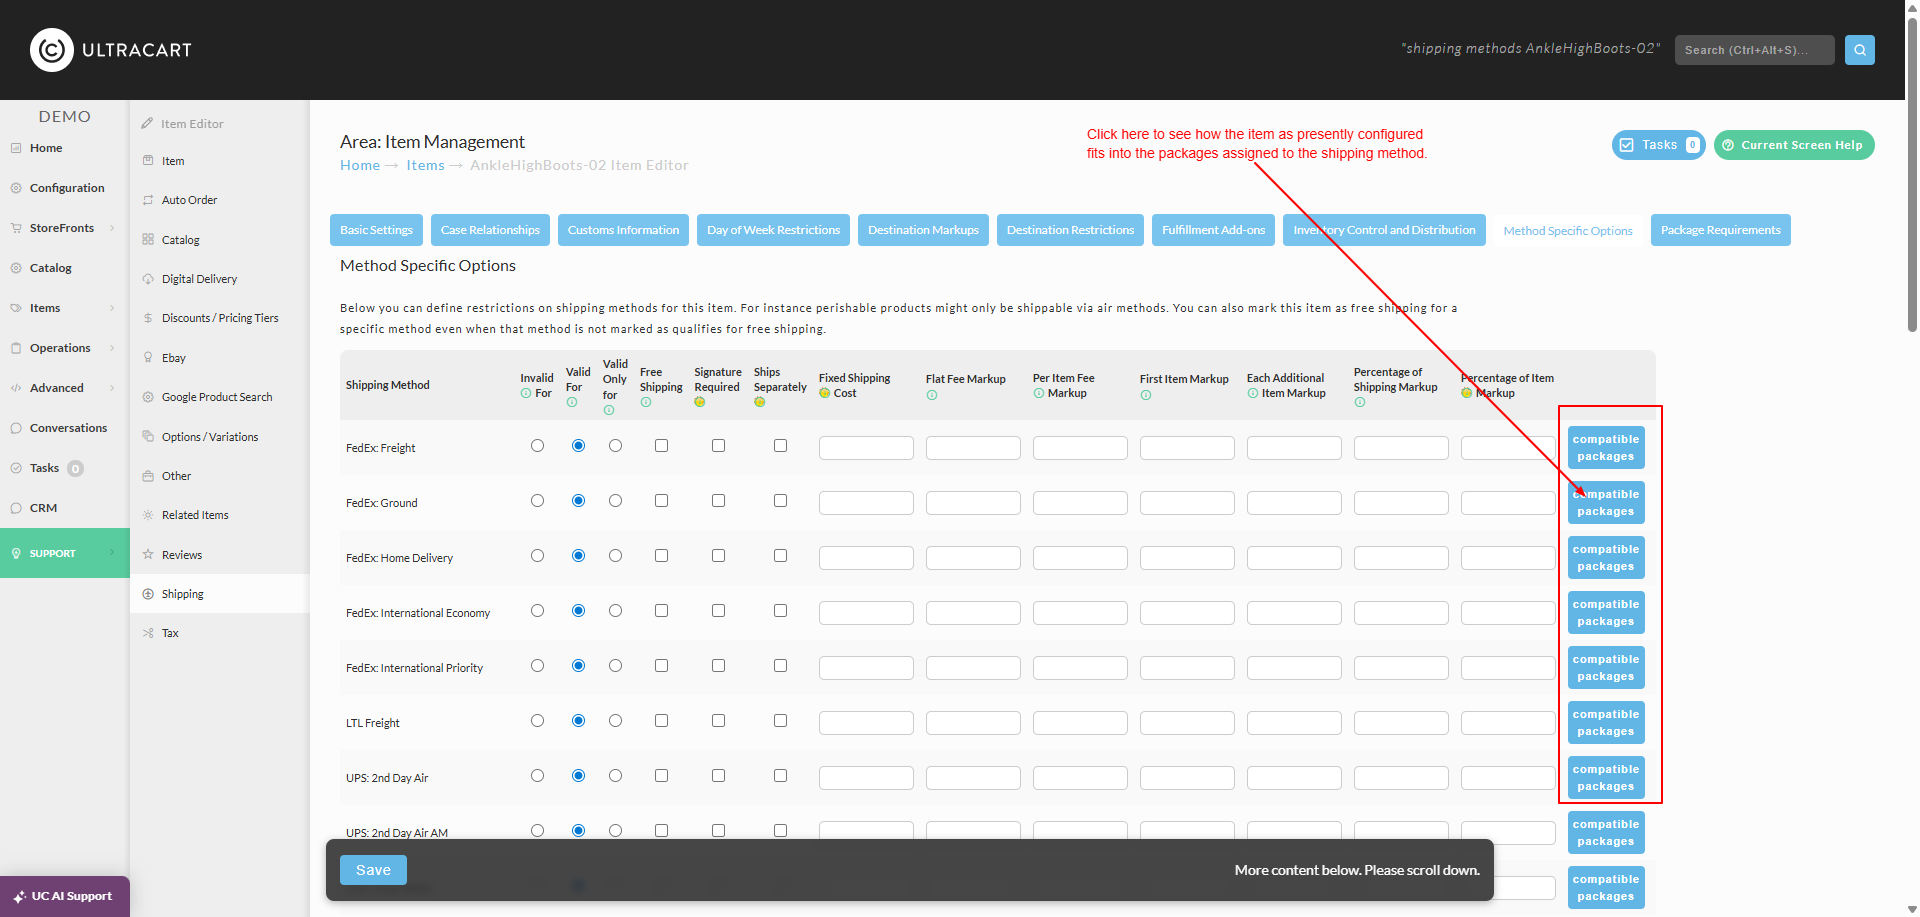Click First Item Markup field for UPS: 2nd Day Air
The width and height of the screenshot is (1920, 917).
(x=1187, y=778)
